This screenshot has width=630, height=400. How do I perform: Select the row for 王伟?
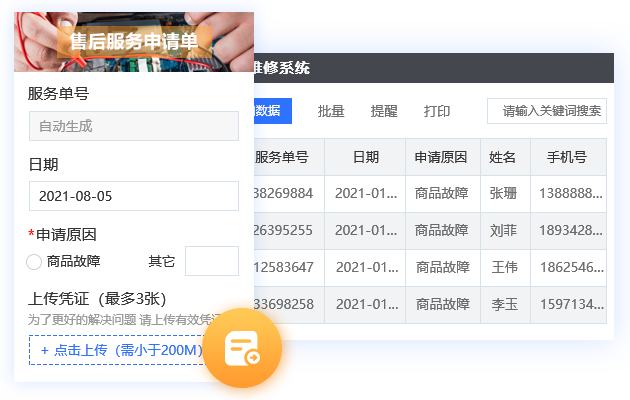pos(502,267)
